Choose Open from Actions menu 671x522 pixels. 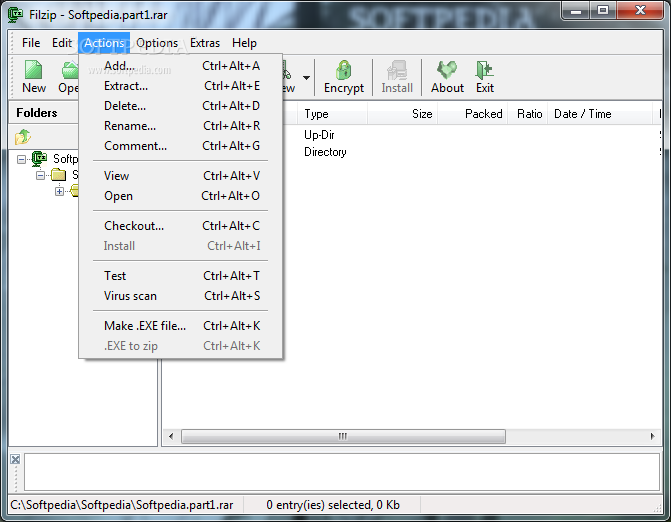[x=181, y=196]
